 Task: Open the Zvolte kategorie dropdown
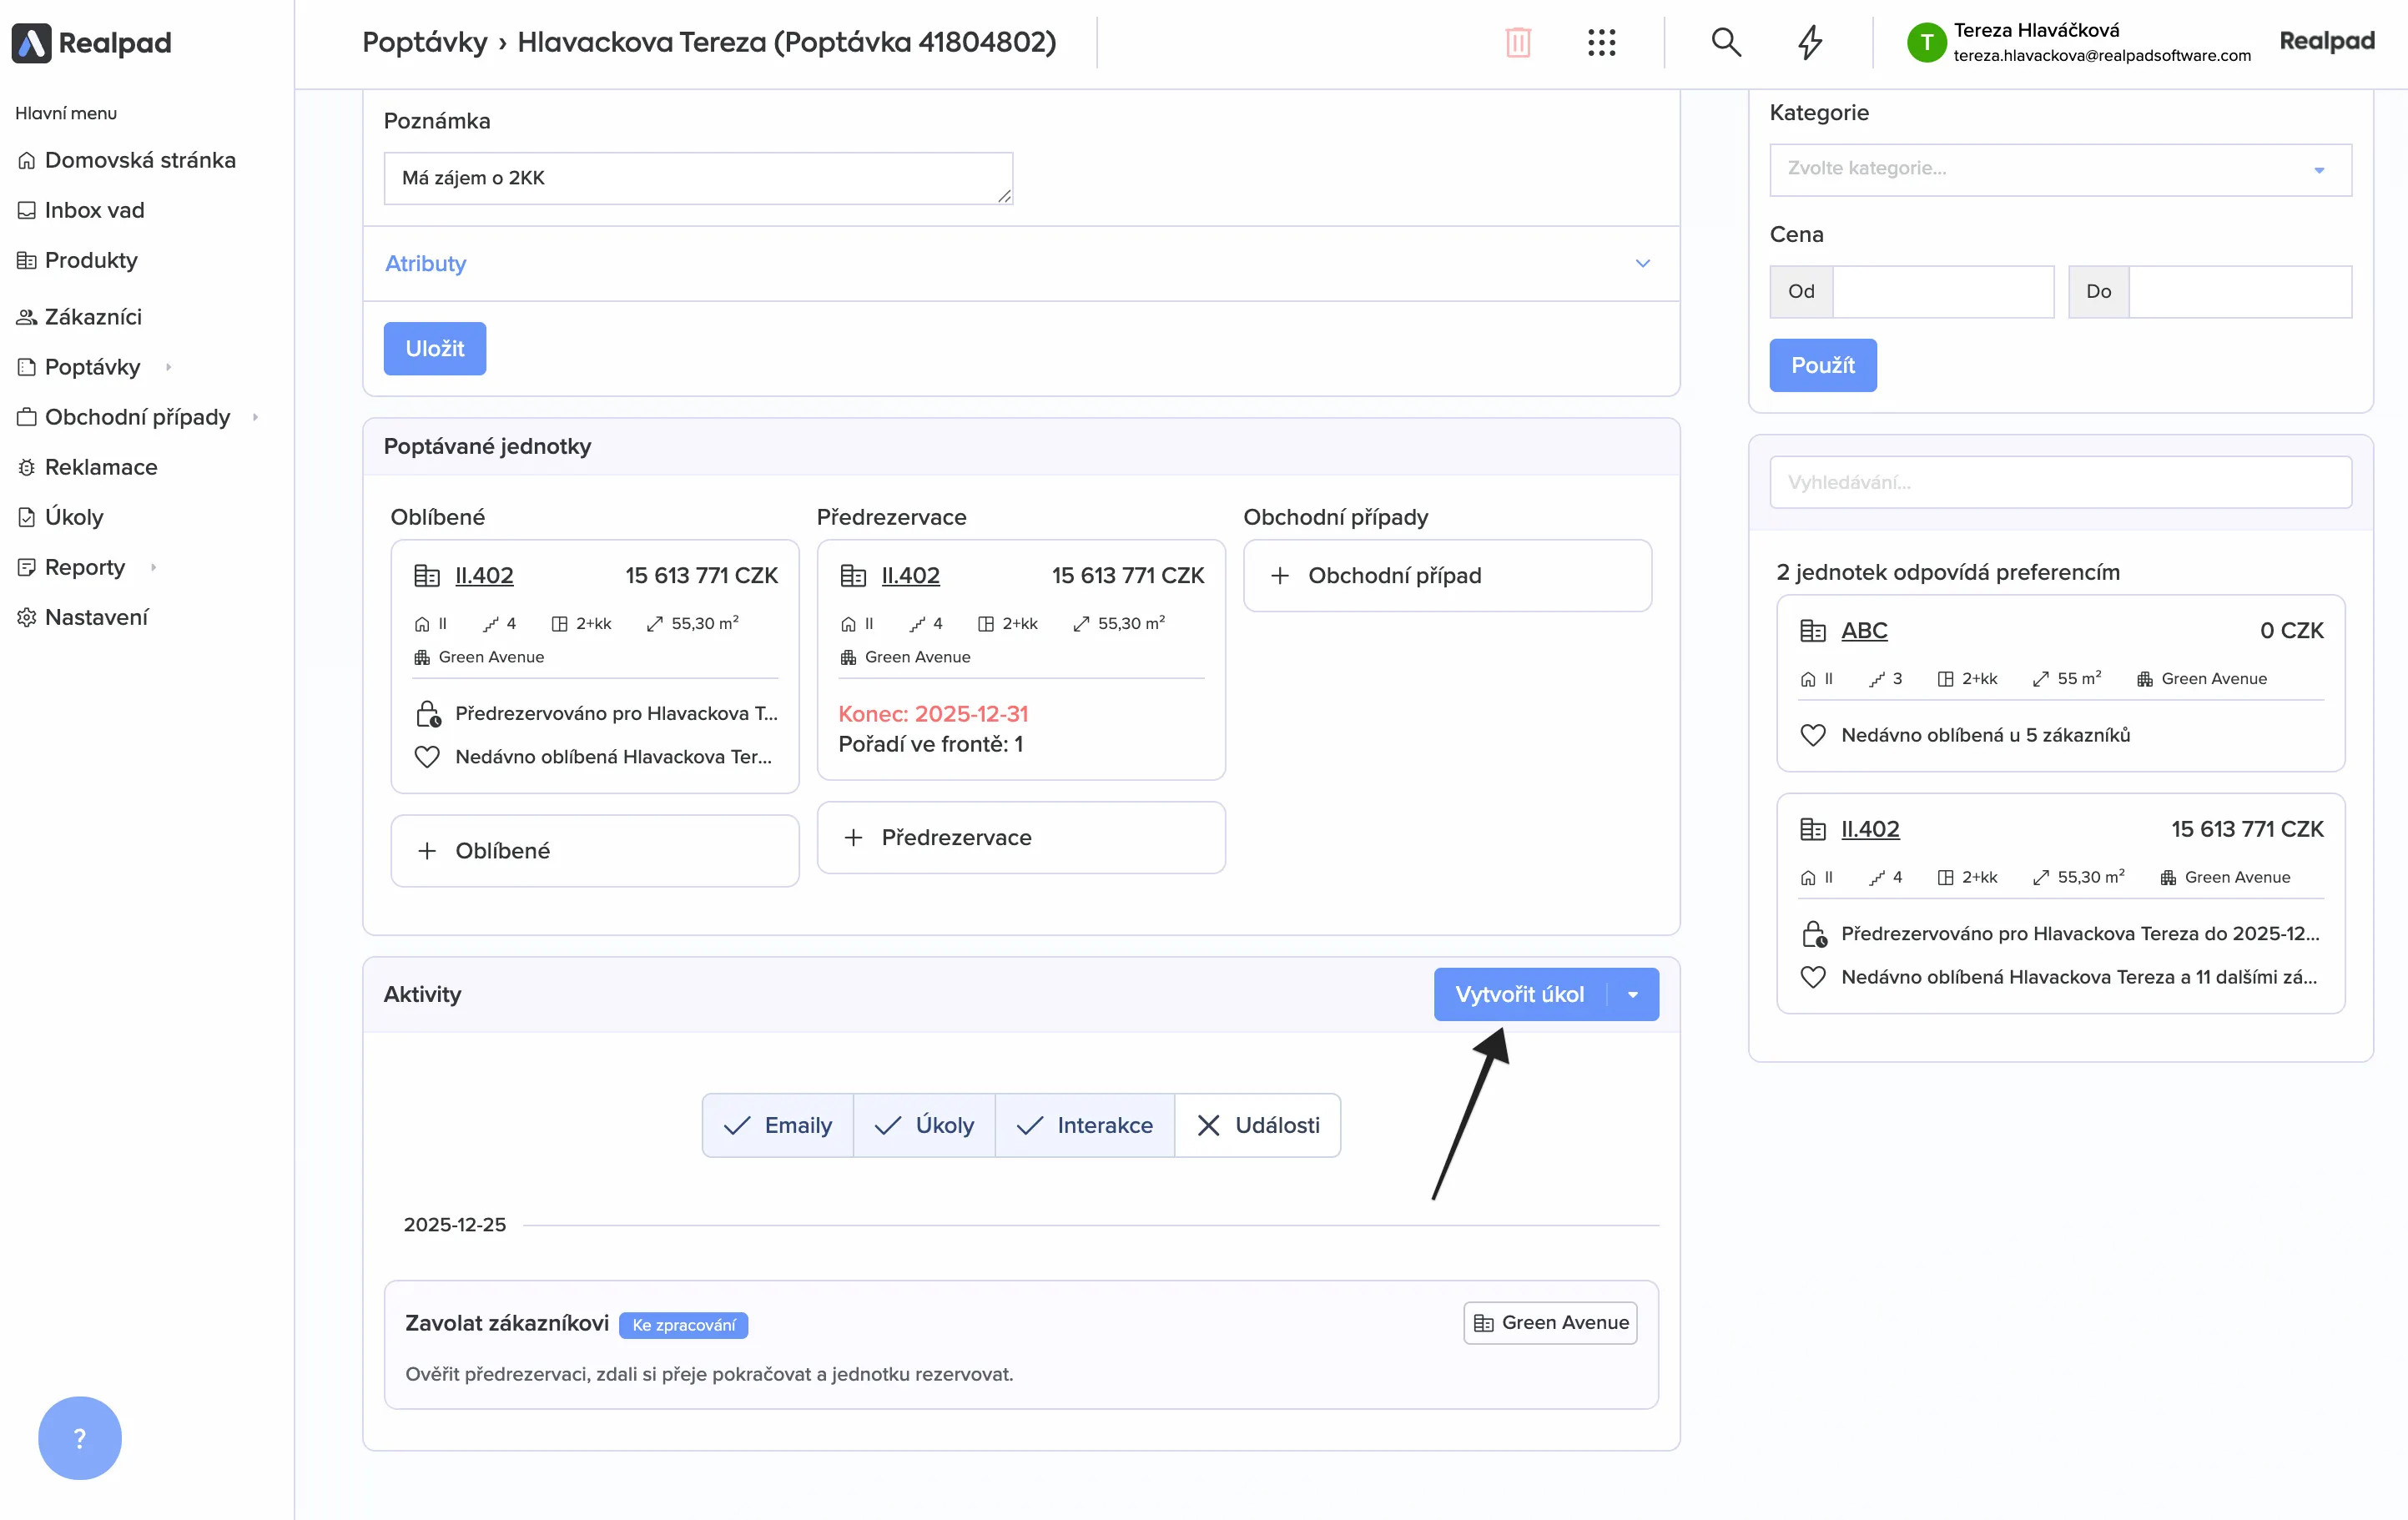click(x=2060, y=169)
